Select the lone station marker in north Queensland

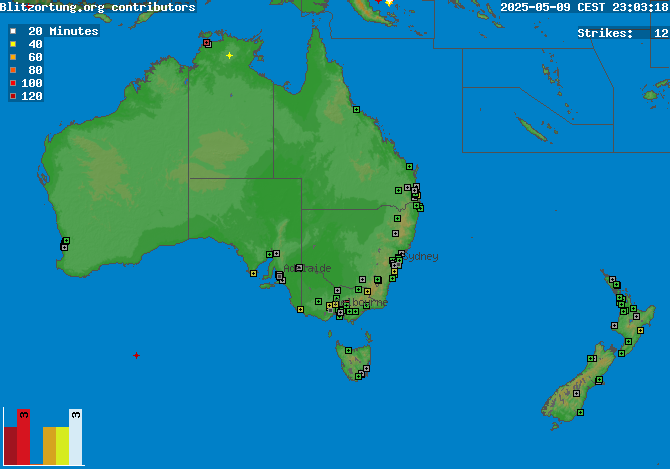(x=355, y=109)
